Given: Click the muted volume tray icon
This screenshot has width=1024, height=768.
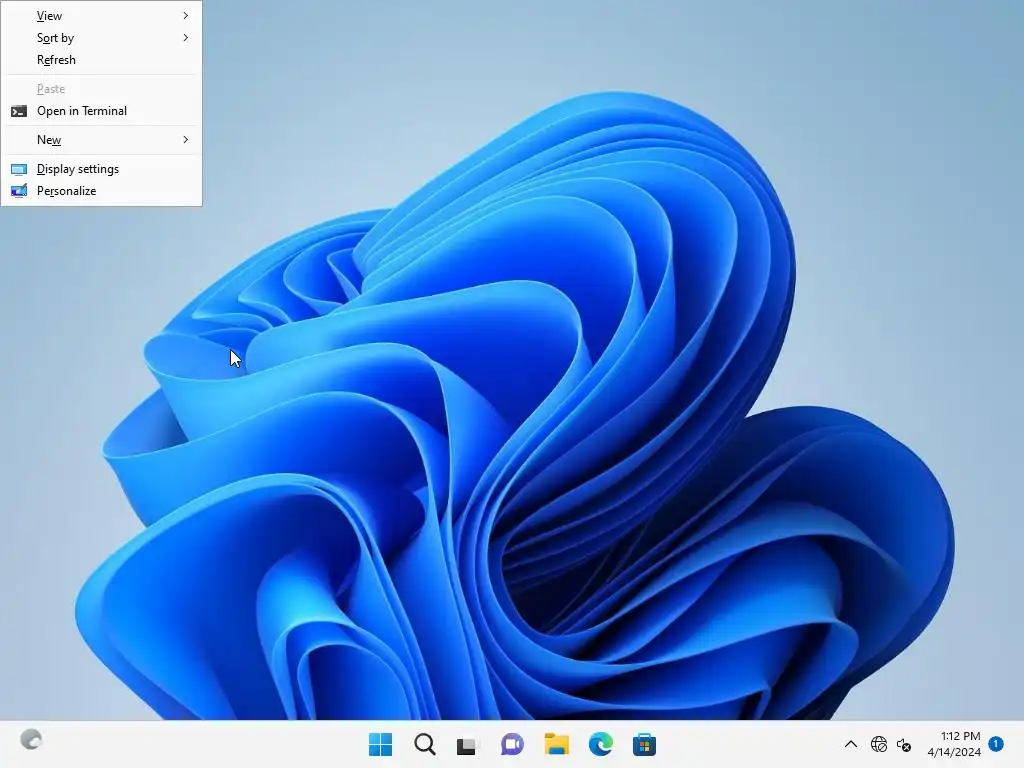Looking at the screenshot, I should click(x=904, y=744).
